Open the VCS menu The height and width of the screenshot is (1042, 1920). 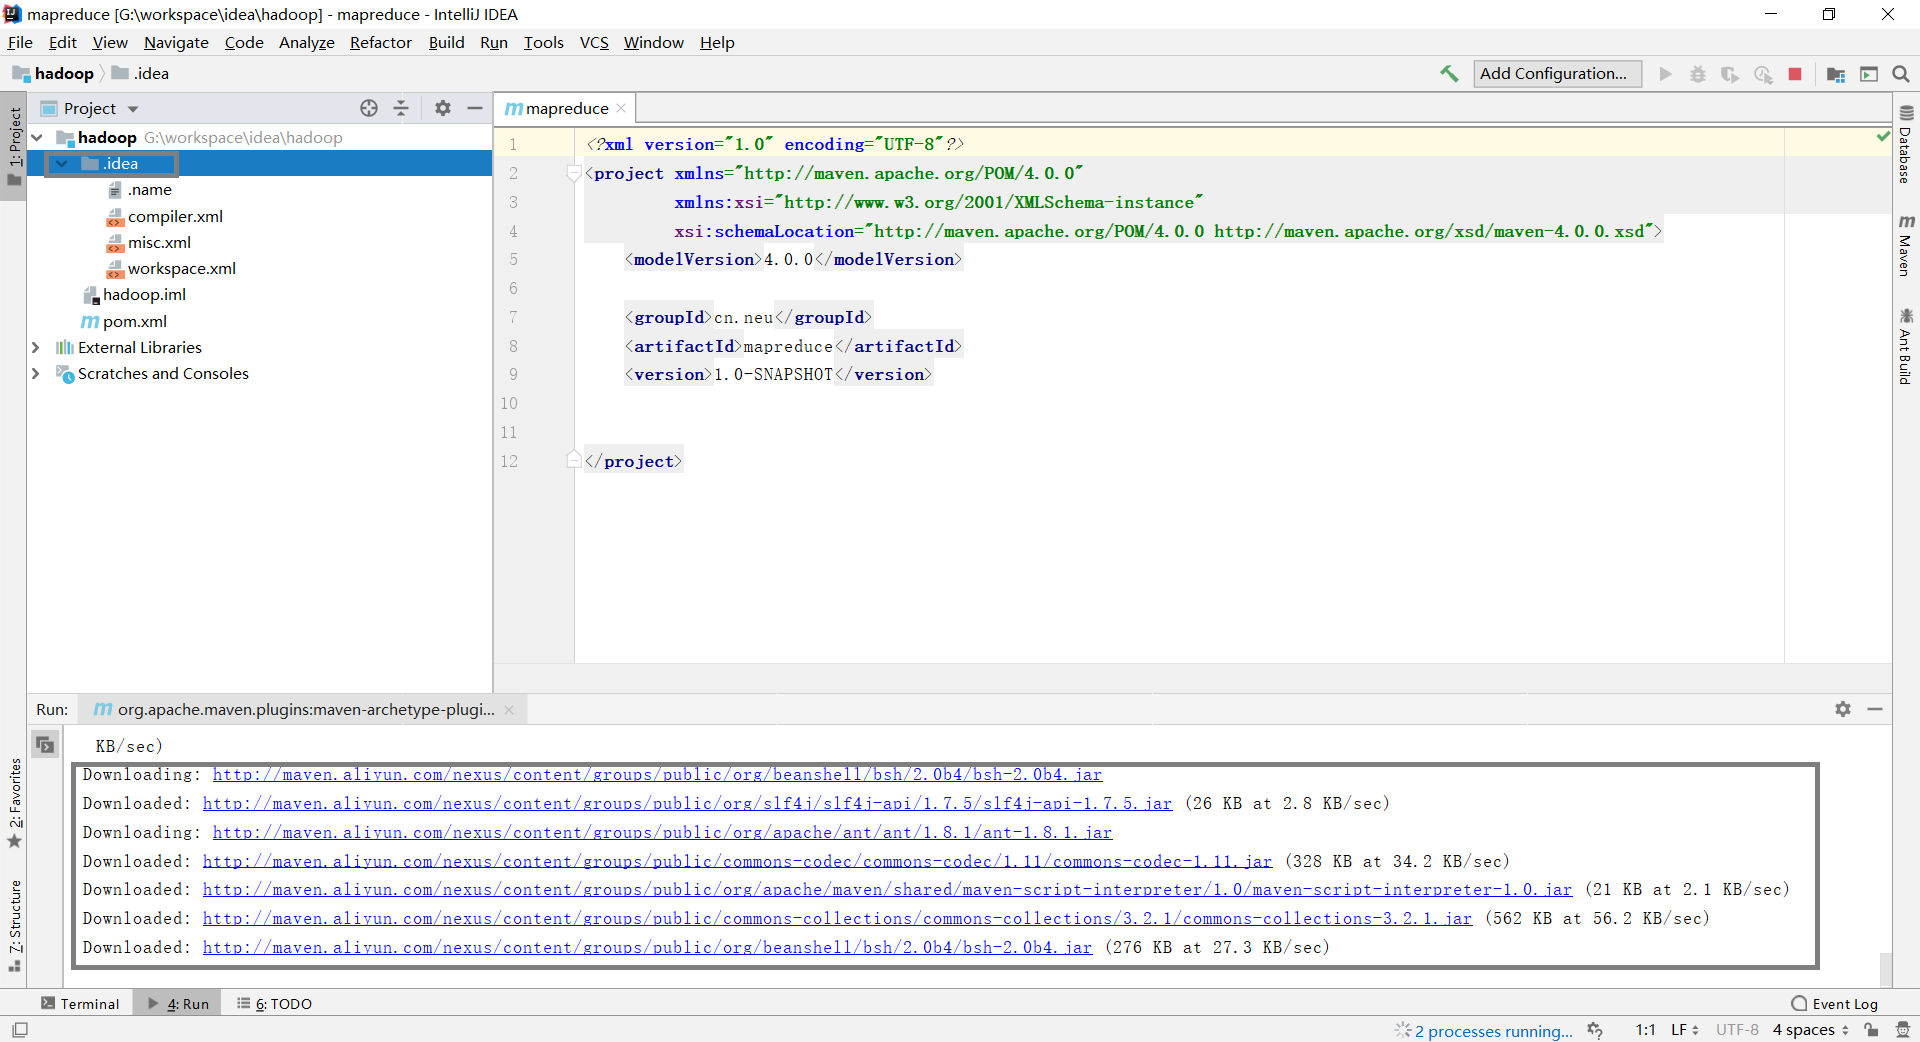point(594,42)
